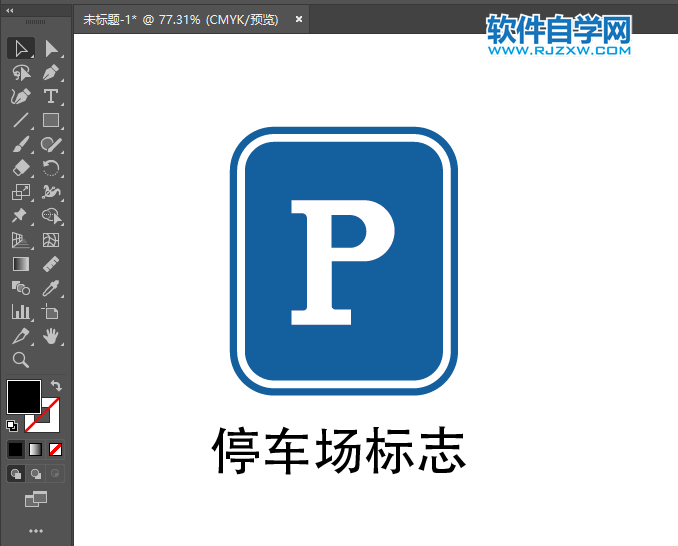Select the Mesh tool

pyautogui.click(x=51, y=240)
